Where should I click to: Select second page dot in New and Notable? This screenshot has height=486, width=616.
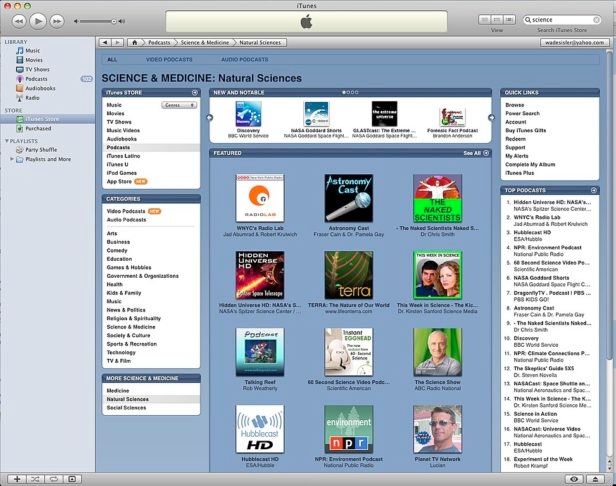(348, 93)
